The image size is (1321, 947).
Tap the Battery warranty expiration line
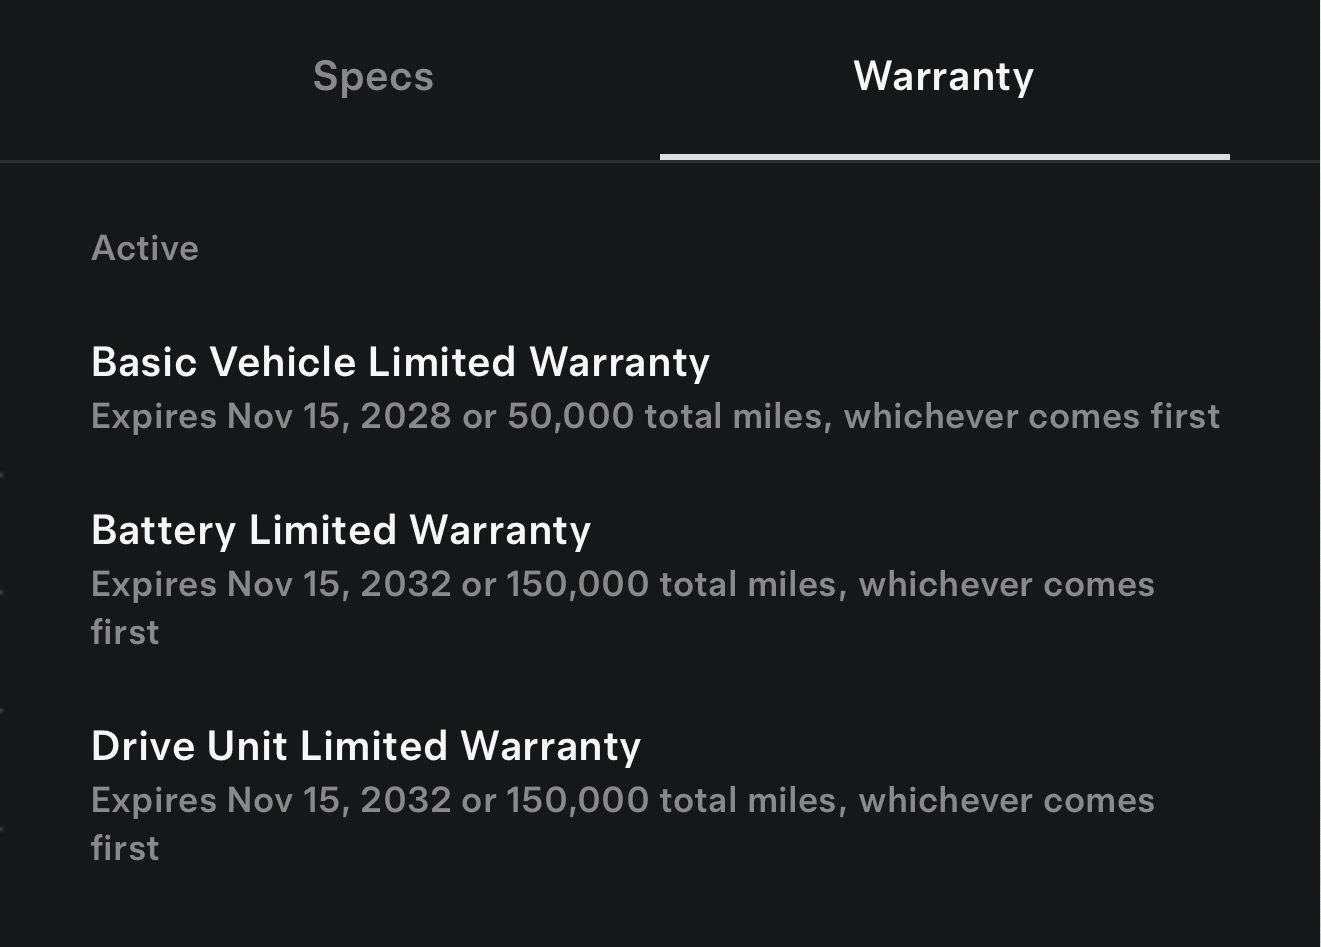coord(620,584)
